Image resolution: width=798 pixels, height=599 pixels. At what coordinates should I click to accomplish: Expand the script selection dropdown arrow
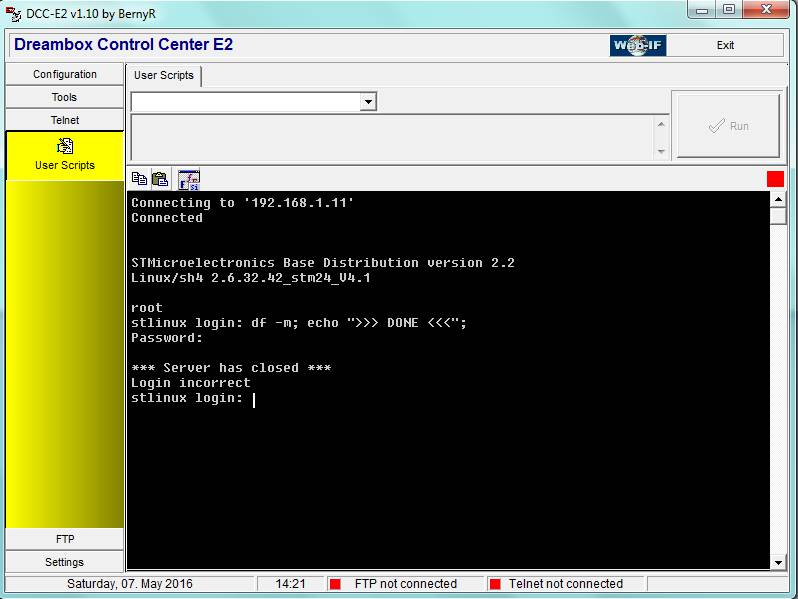[368, 102]
